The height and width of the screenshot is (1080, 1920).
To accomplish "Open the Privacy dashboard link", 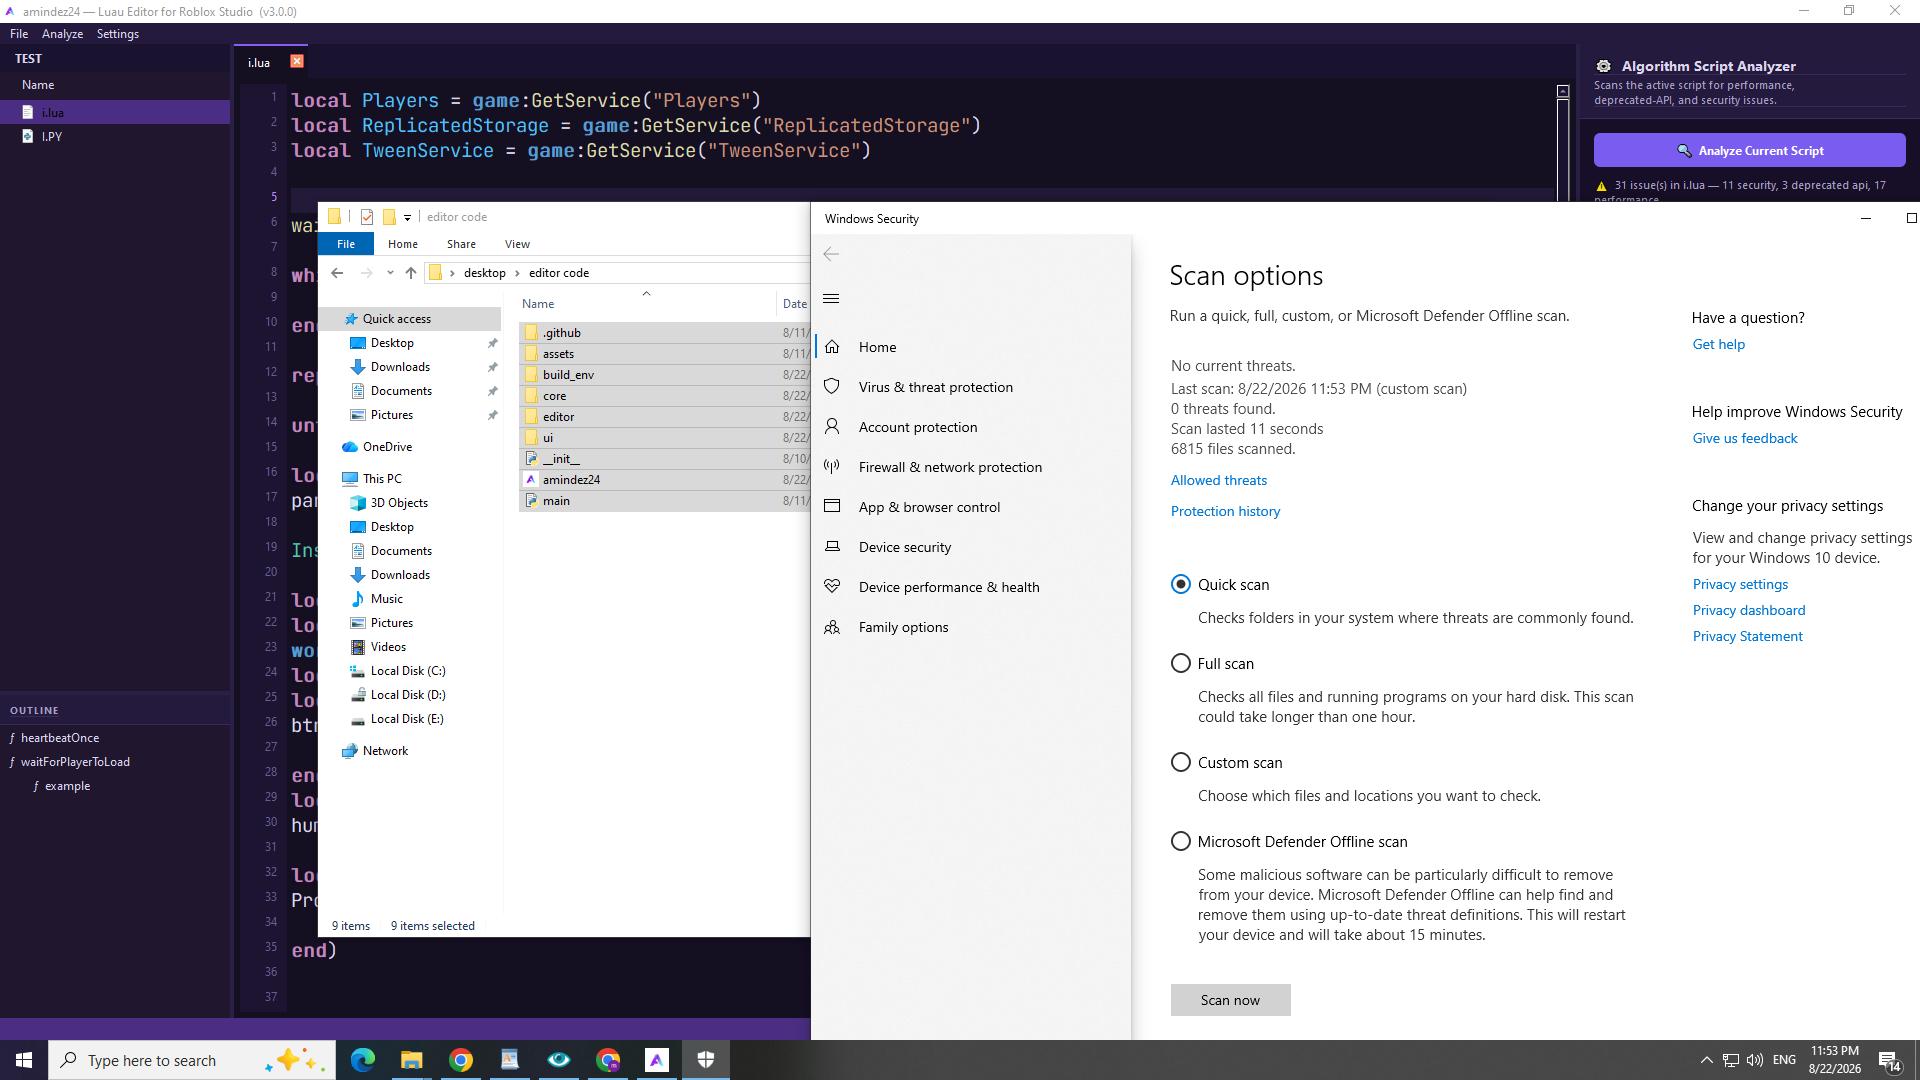I will (x=1749, y=611).
